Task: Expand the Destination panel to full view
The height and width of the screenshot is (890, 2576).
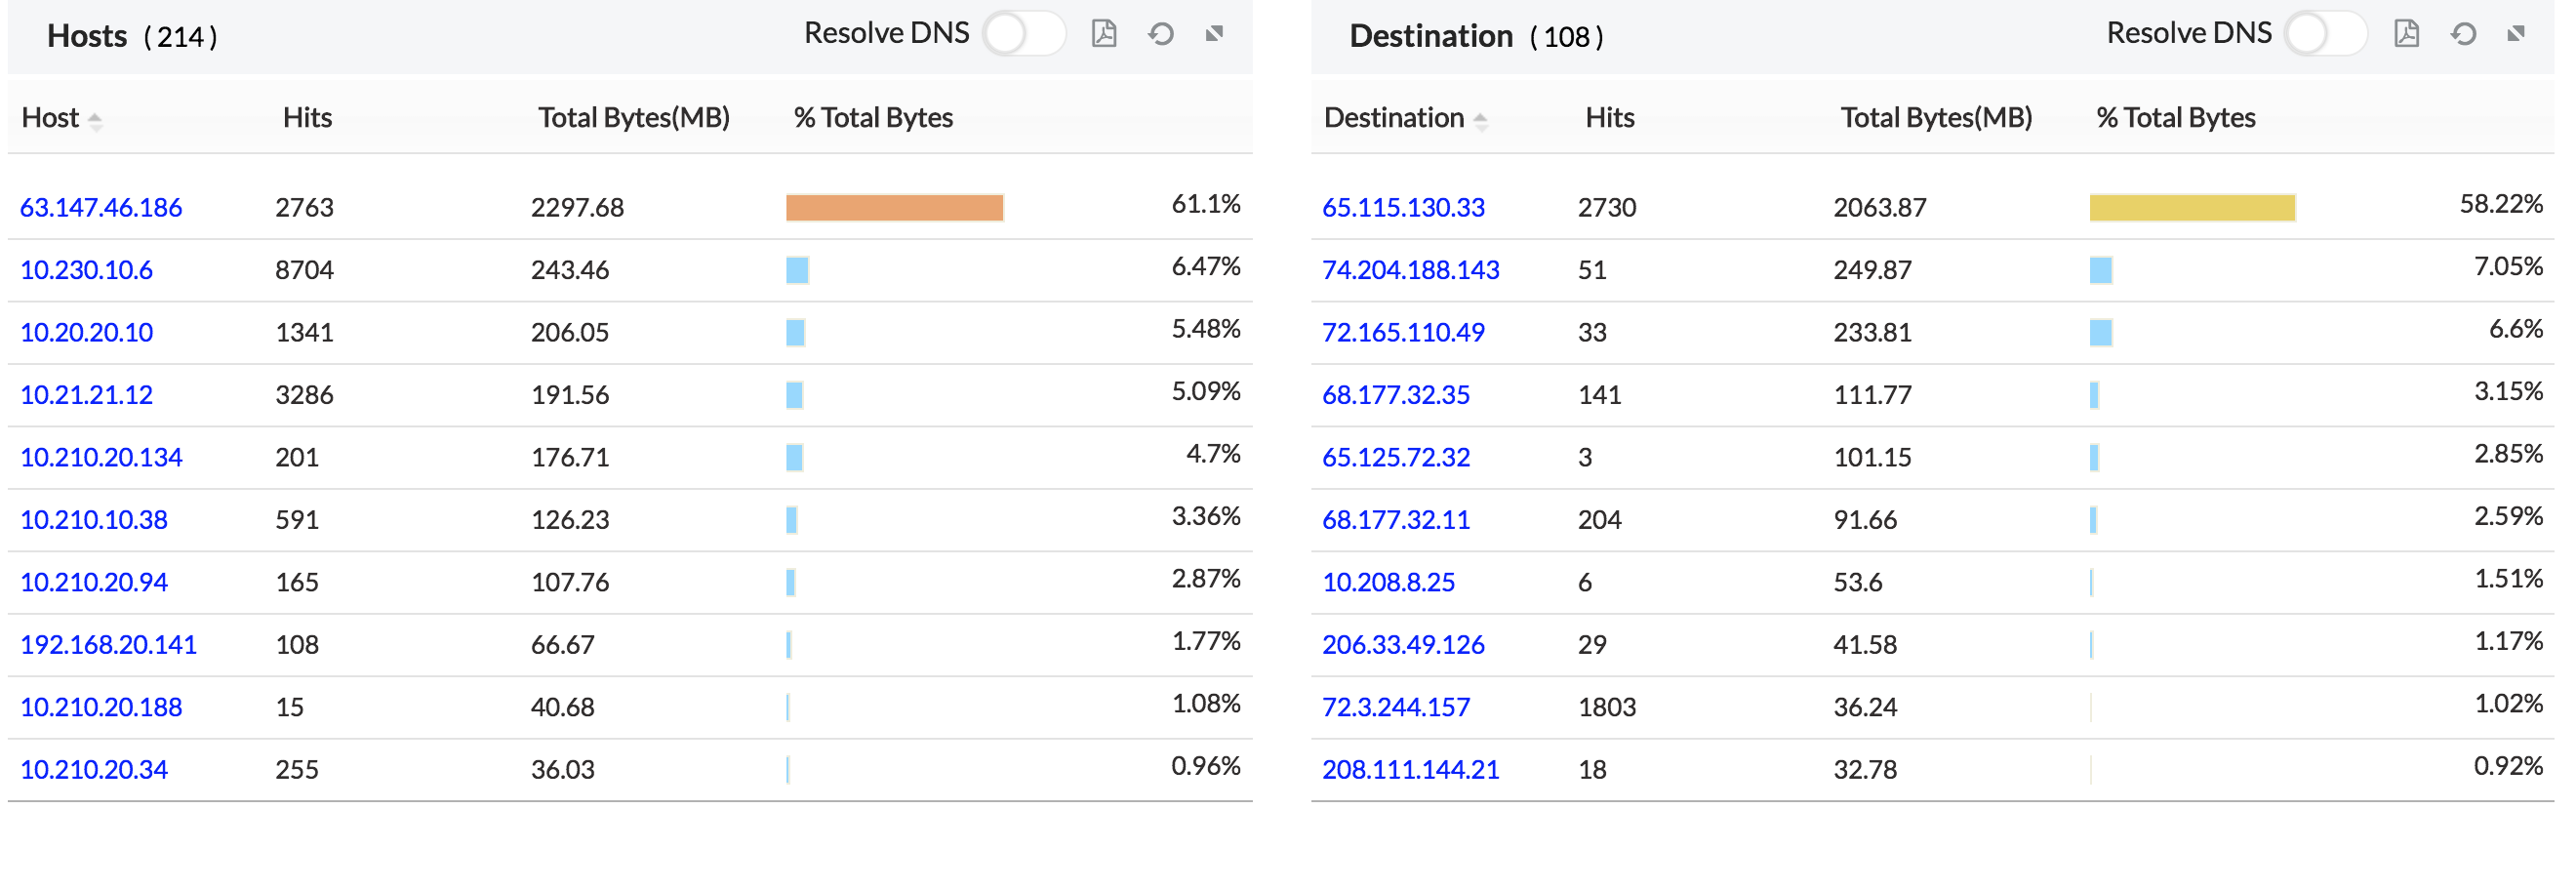Action: (x=2516, y=34)
